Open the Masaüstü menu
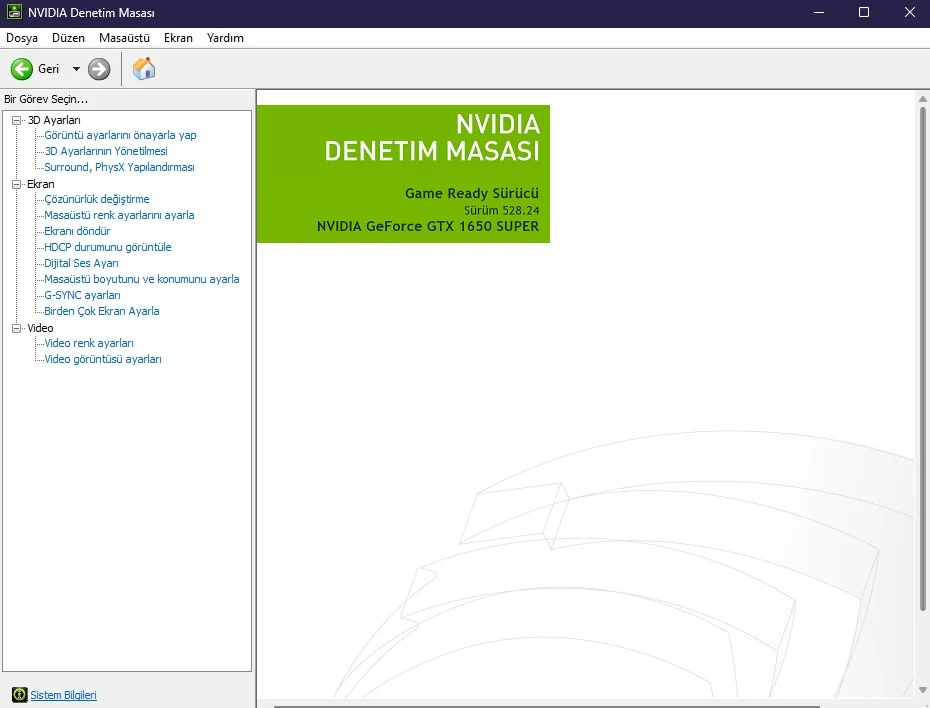The height and width of the screenshot is (708, 930). click(124, 38)
